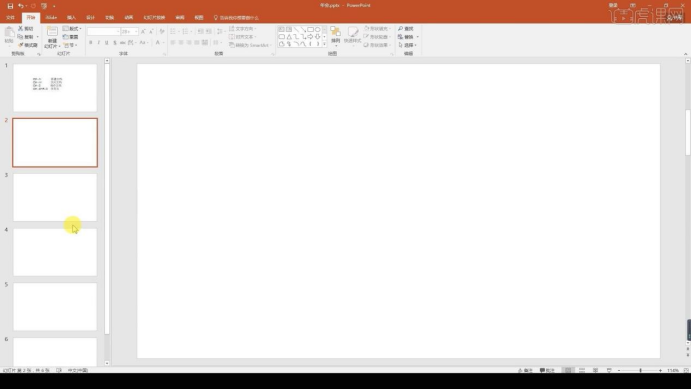Click the Find magnifier icon
Screen dimensions: 691x389
(401, 29)
